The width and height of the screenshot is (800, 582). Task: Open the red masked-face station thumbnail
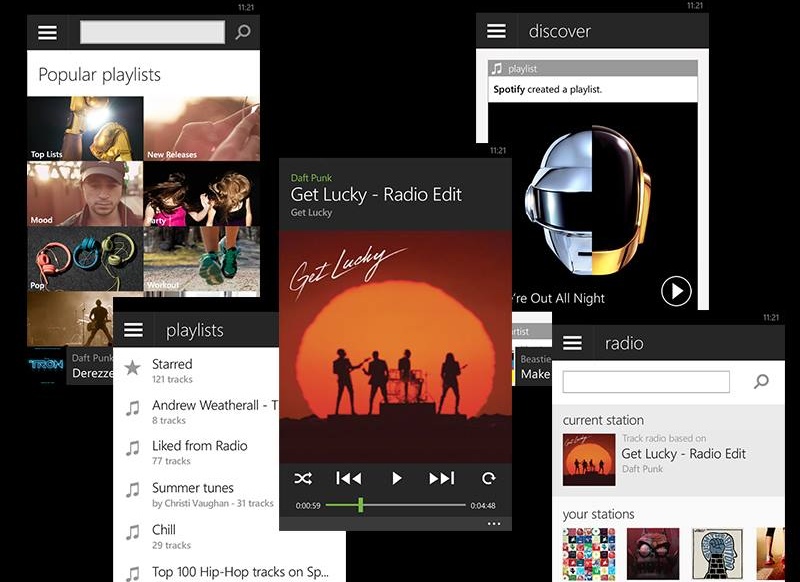(x=653, y=554)
